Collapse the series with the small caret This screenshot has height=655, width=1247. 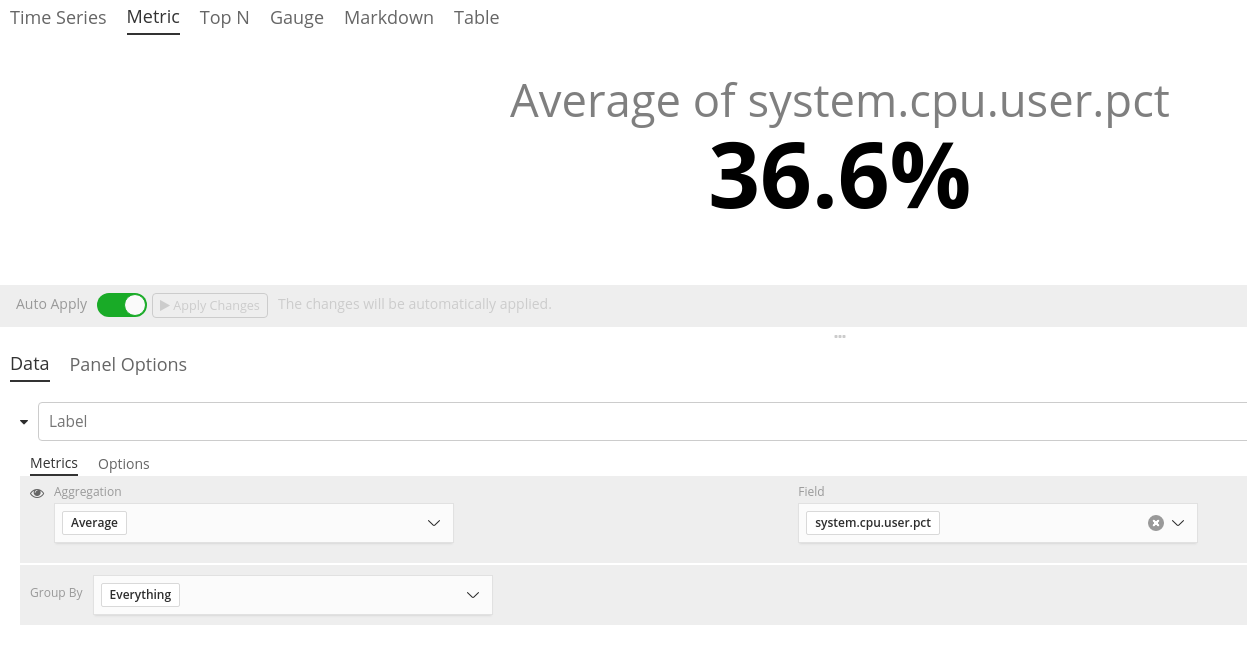(23, 421)
